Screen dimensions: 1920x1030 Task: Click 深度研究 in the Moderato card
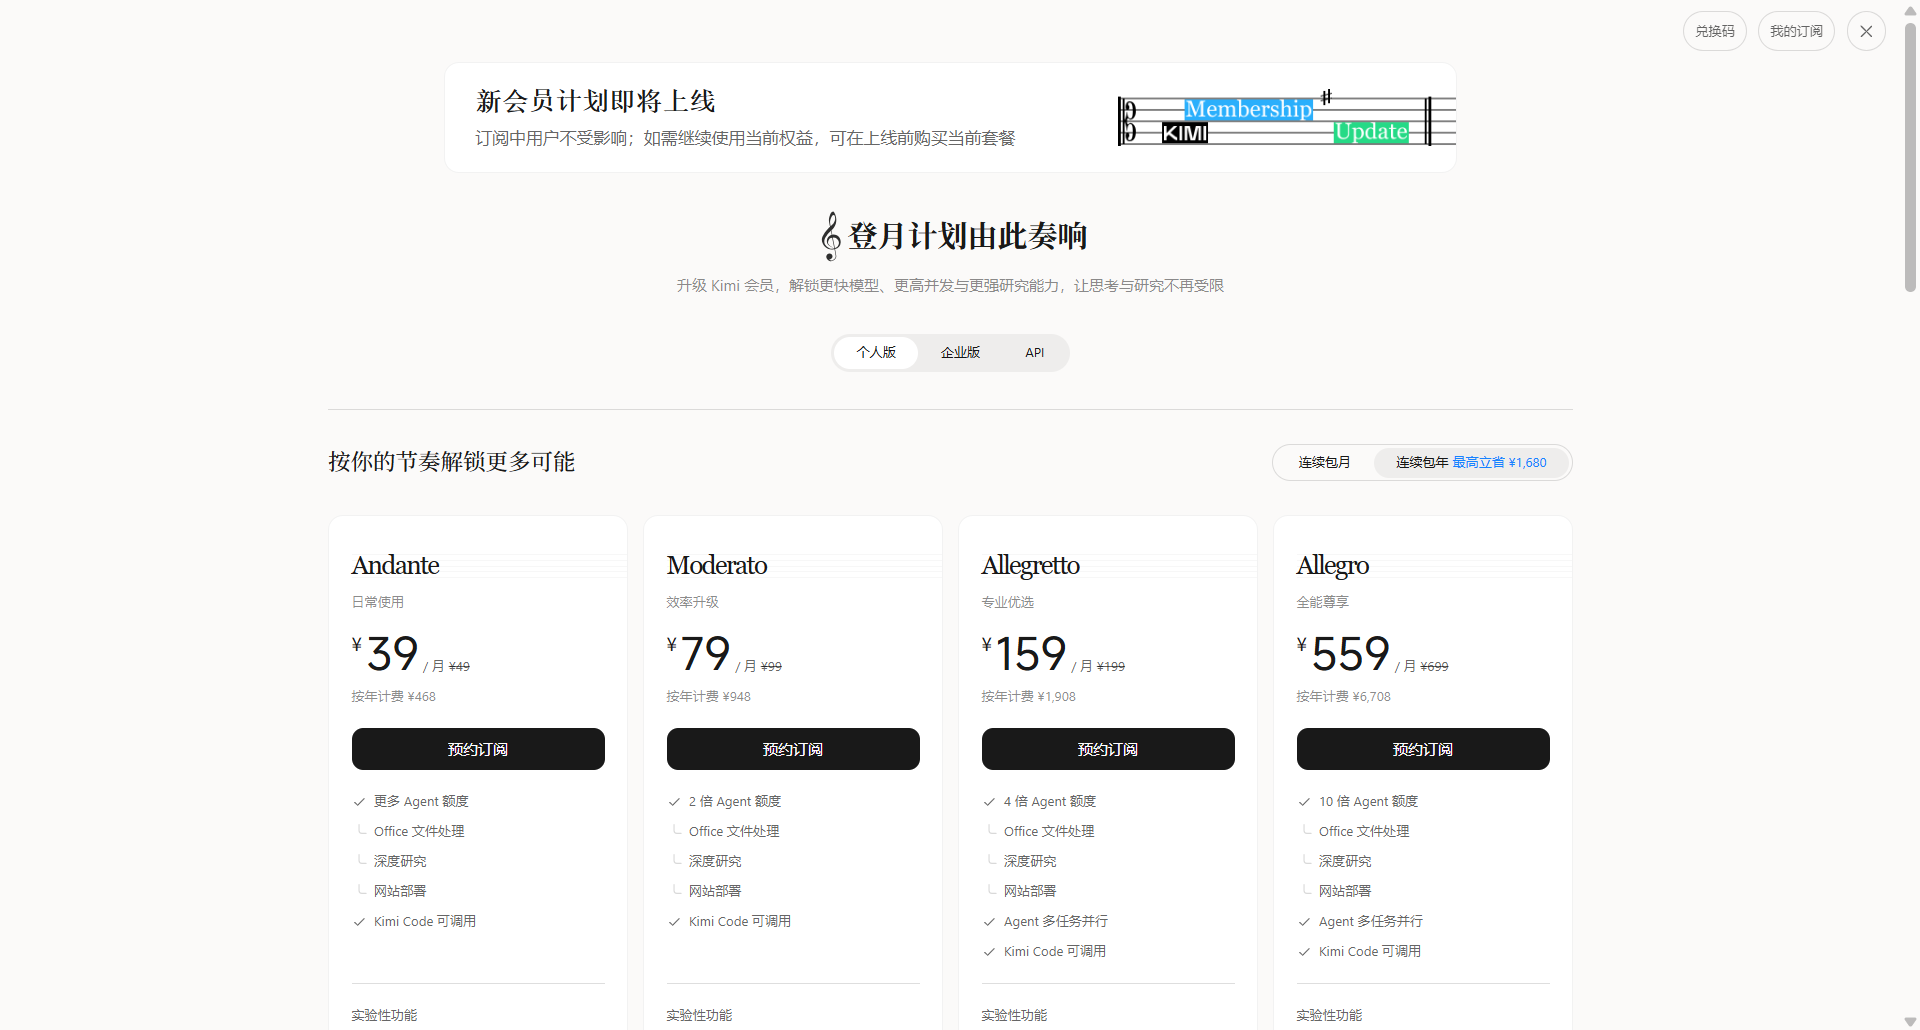click(x=715, y=861)
